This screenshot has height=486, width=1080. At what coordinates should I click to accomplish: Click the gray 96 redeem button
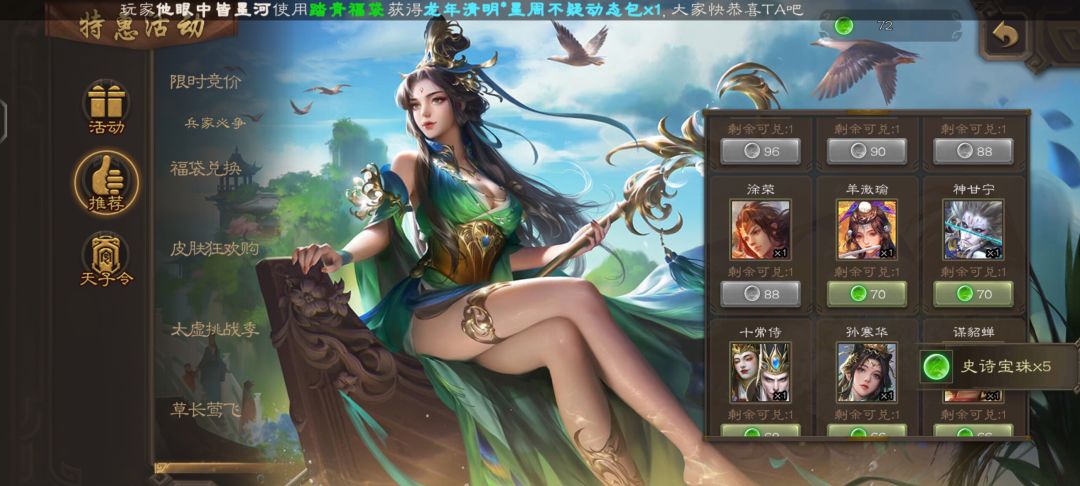[760, 151]
